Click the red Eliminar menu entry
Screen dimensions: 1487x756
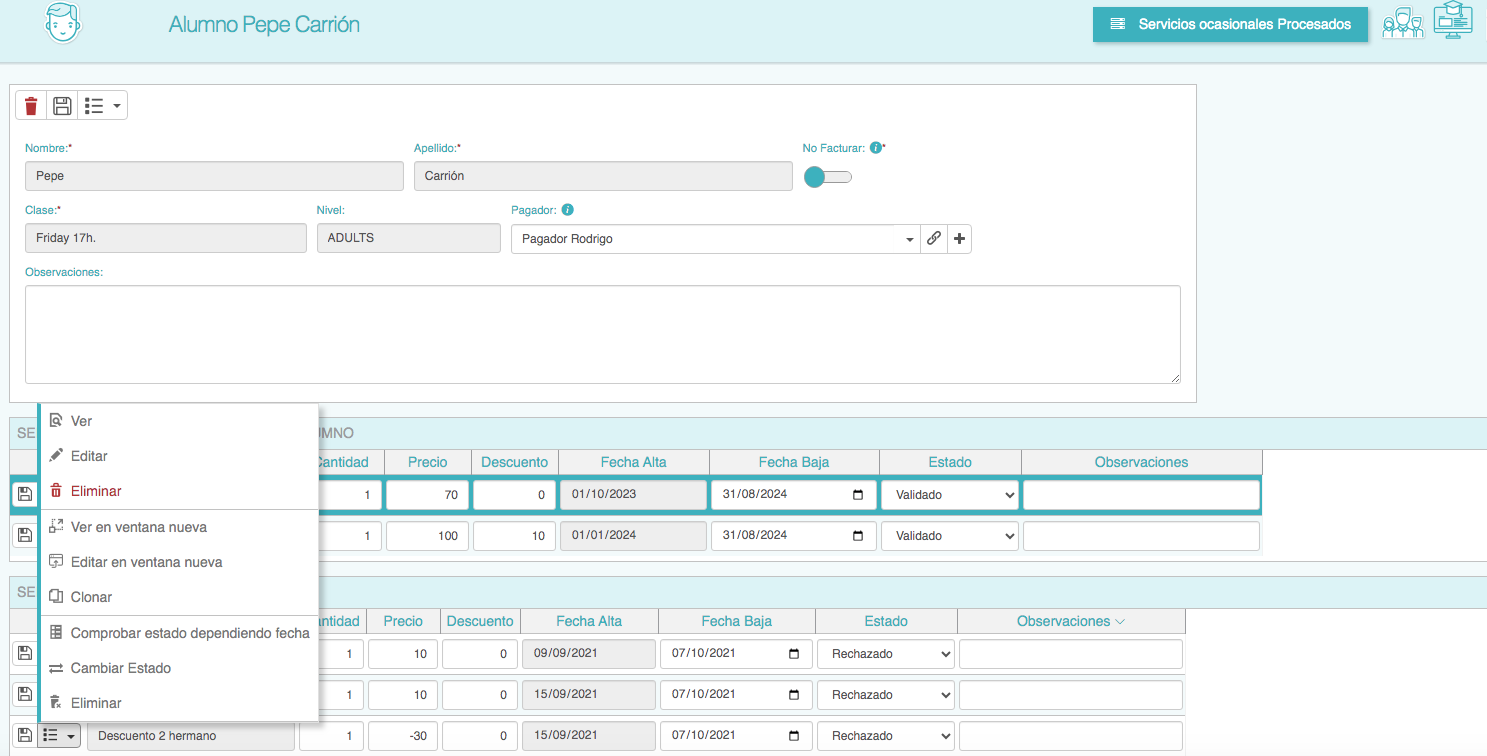[x=96, y=491]
